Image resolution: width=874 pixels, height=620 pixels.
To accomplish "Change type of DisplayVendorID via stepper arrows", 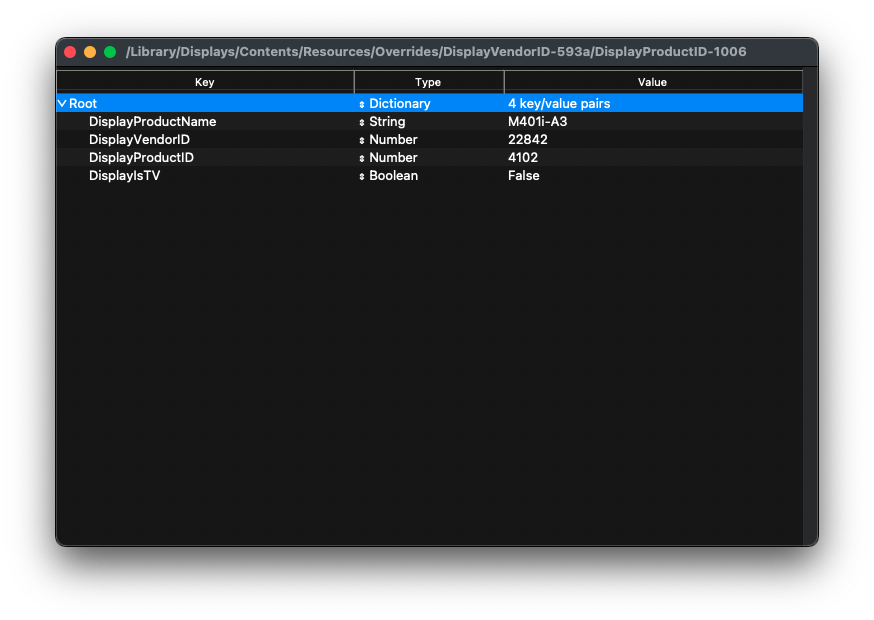I will pos(362,140).
